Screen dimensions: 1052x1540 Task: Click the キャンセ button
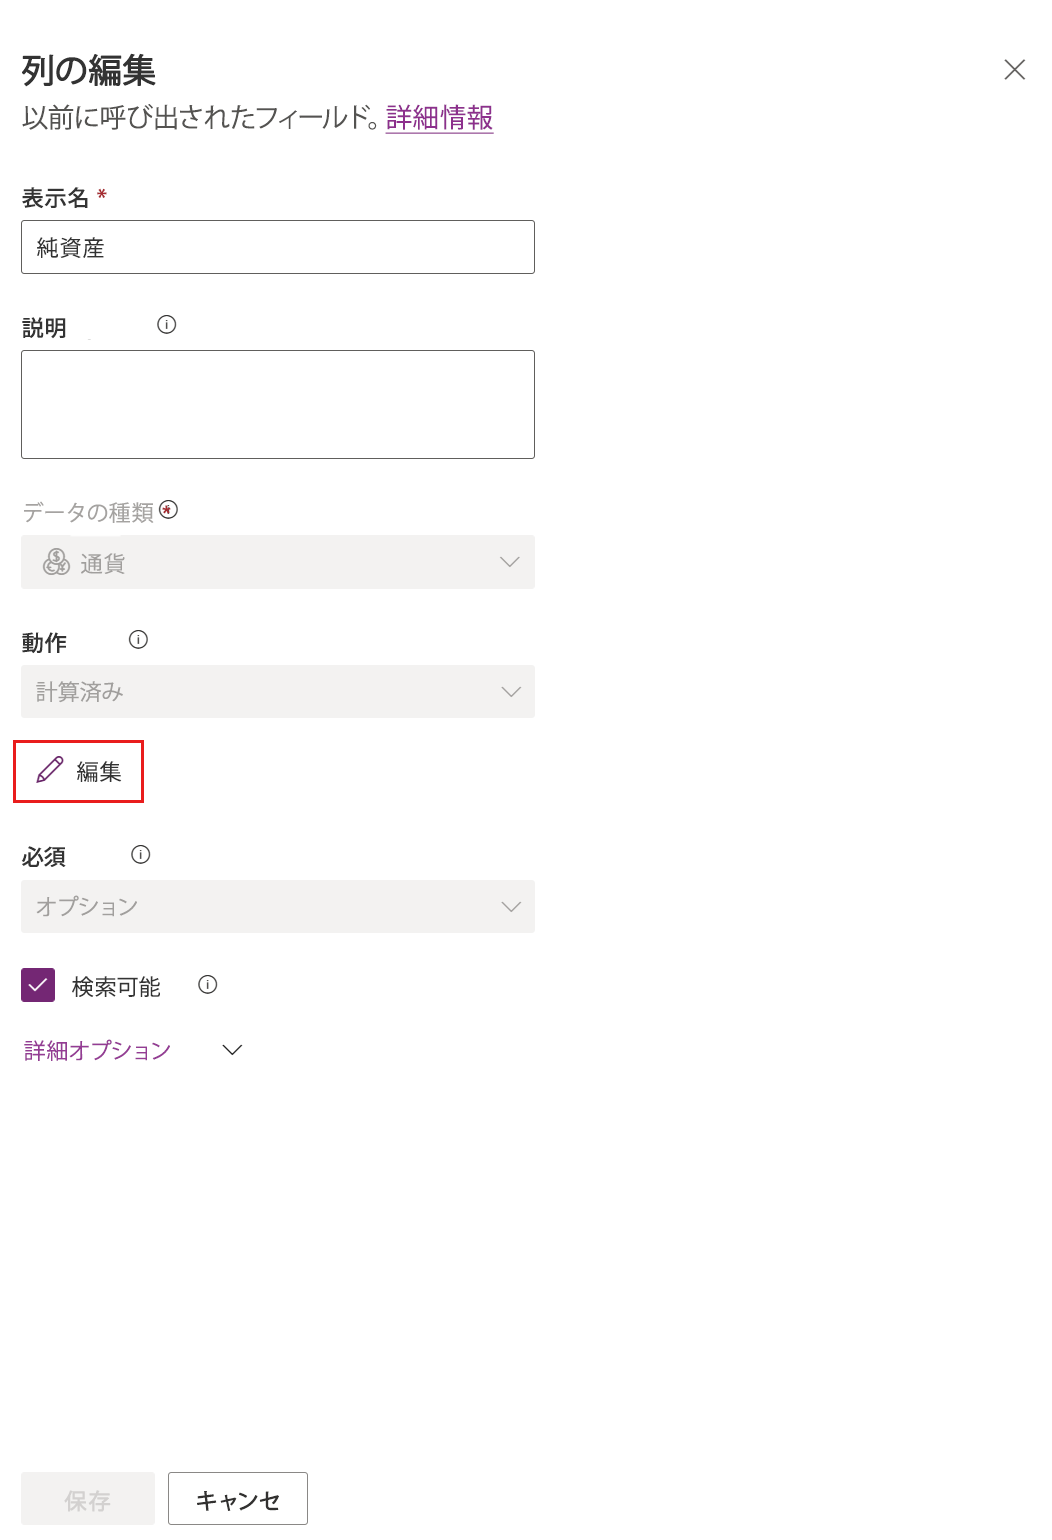pos(237,1498)
